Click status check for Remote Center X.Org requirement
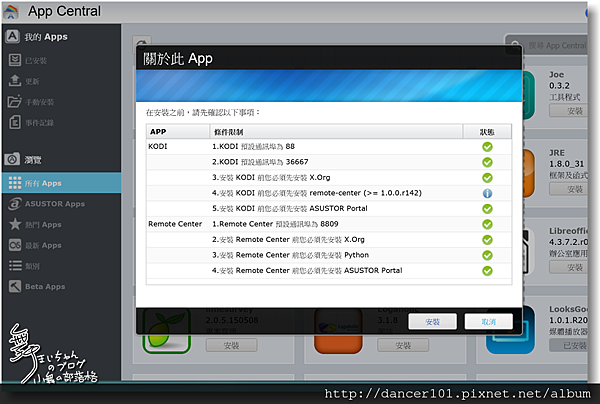 pyautogui.click(x=487, y=239)
